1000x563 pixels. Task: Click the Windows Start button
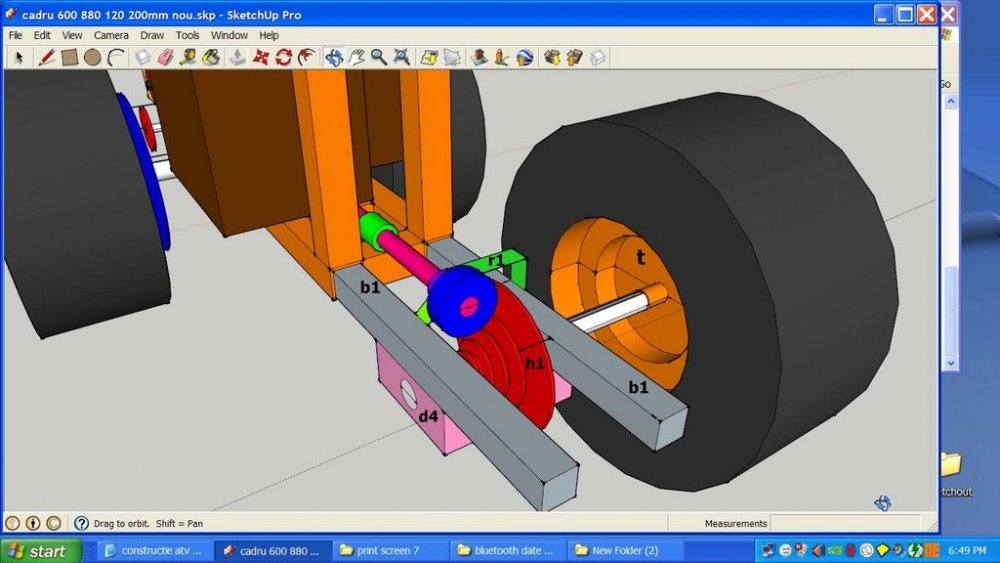(41, 550)
